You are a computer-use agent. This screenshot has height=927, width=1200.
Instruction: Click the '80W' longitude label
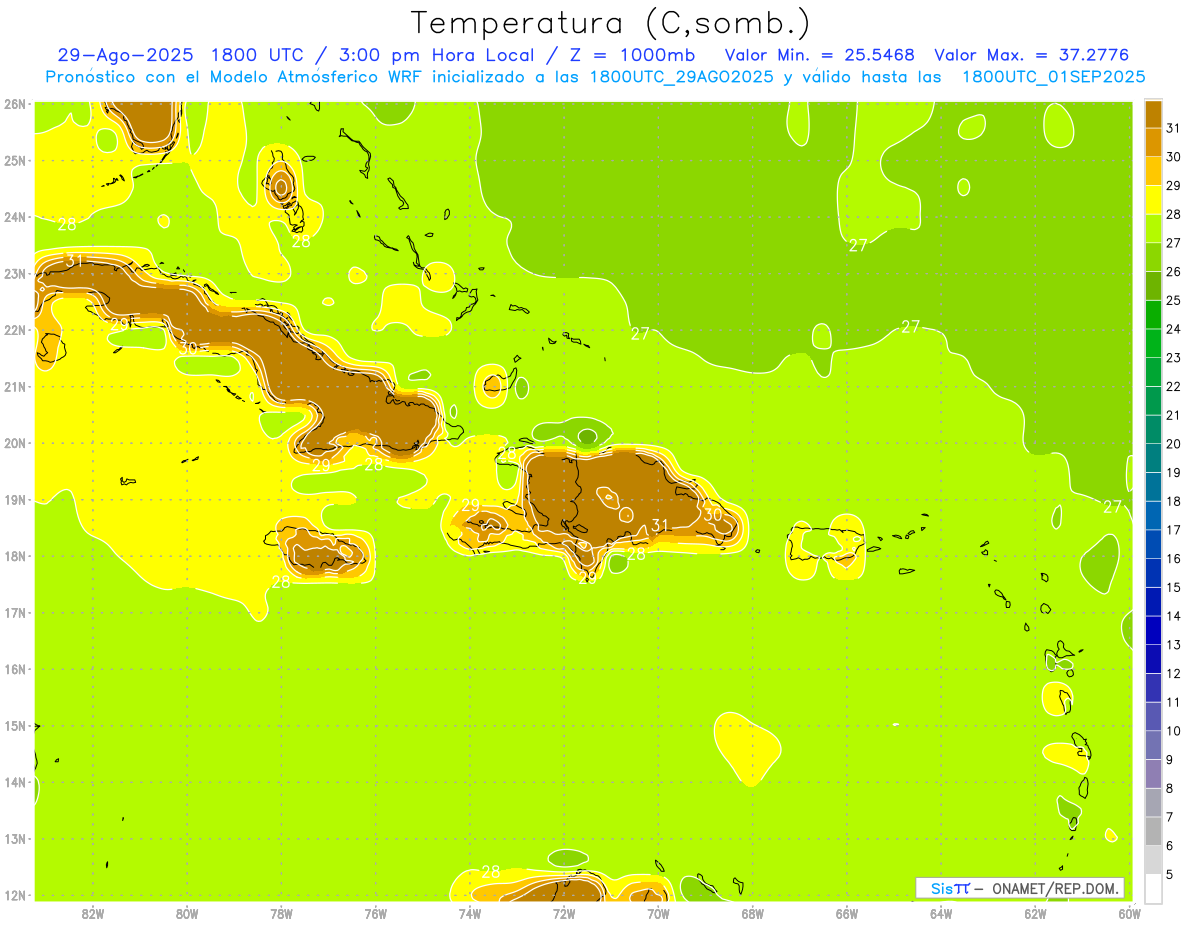tap(187, 913)
